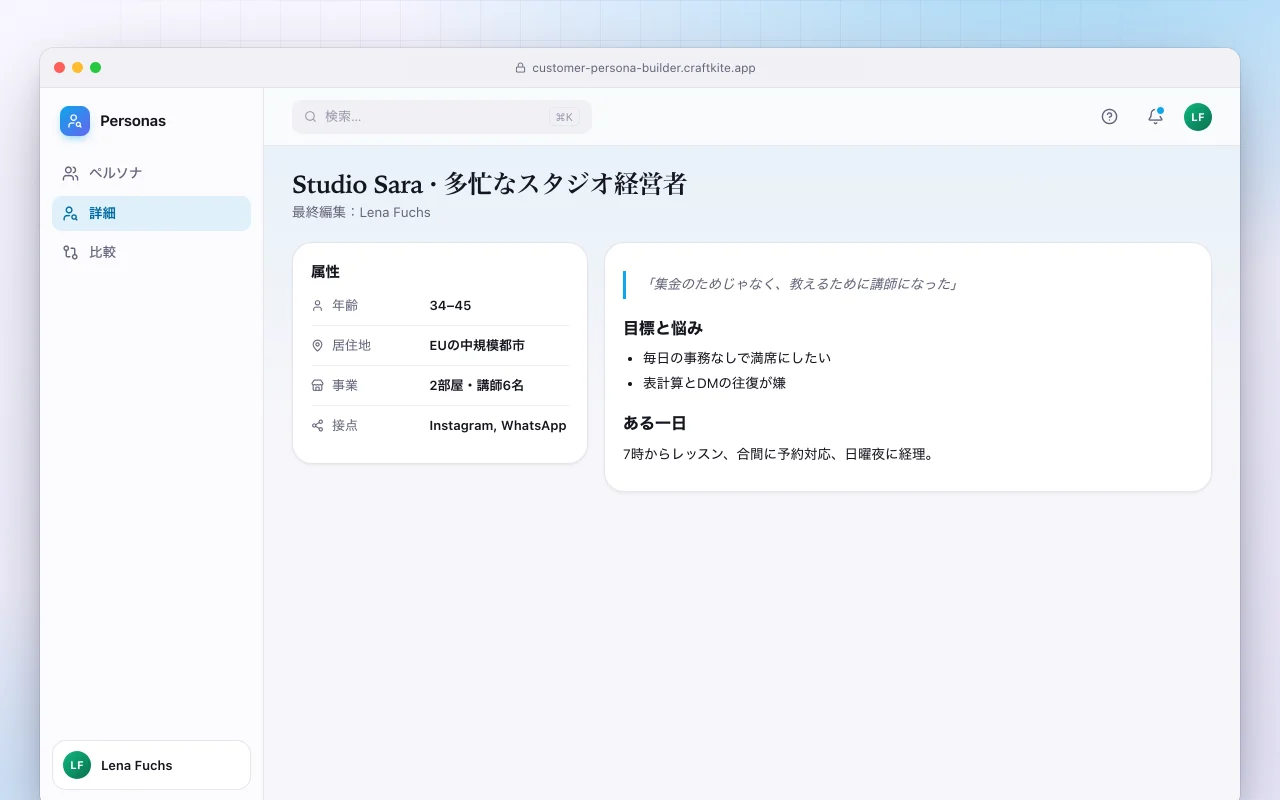The height and width of the screenshot is (800, 1280).
Task: Click the location pin icon beside 居住地
Action: click(x=318, y=345)
